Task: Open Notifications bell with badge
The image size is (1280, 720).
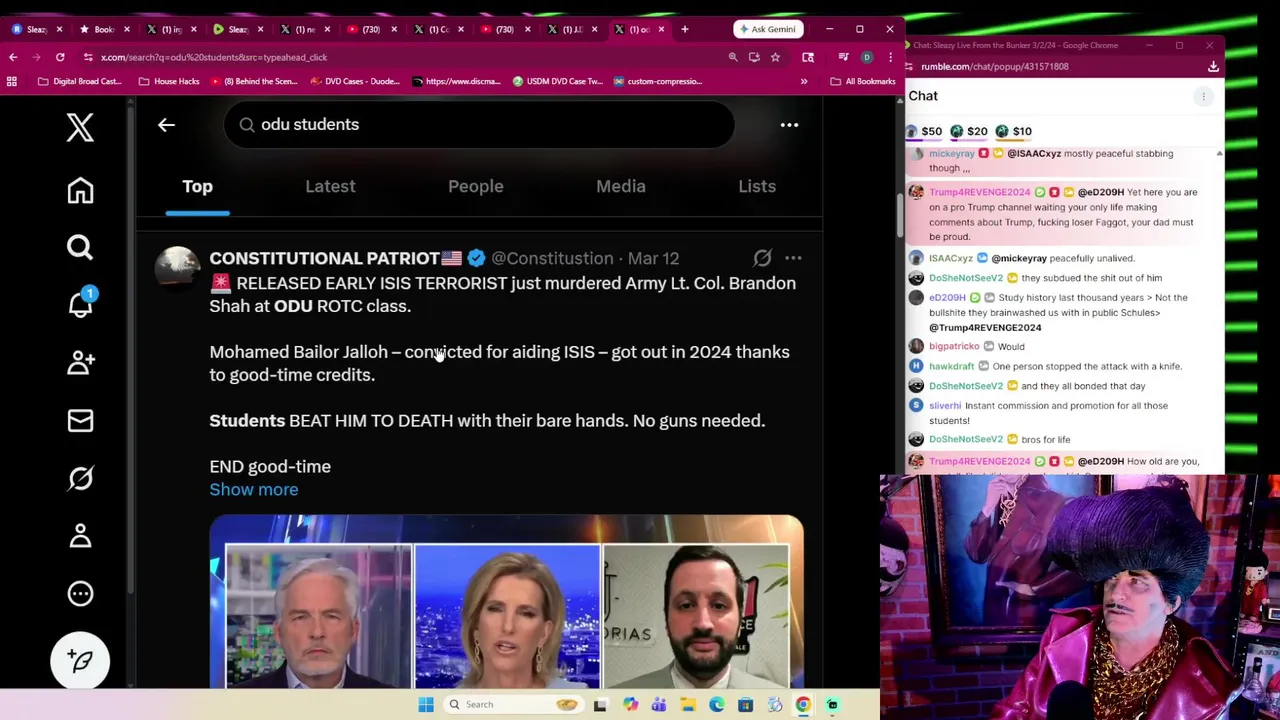Action: pyautogui.click(x=81, y=304)
